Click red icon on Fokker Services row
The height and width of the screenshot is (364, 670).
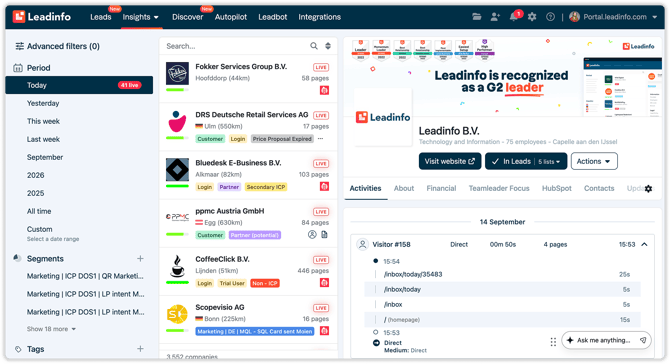point(324,90)
